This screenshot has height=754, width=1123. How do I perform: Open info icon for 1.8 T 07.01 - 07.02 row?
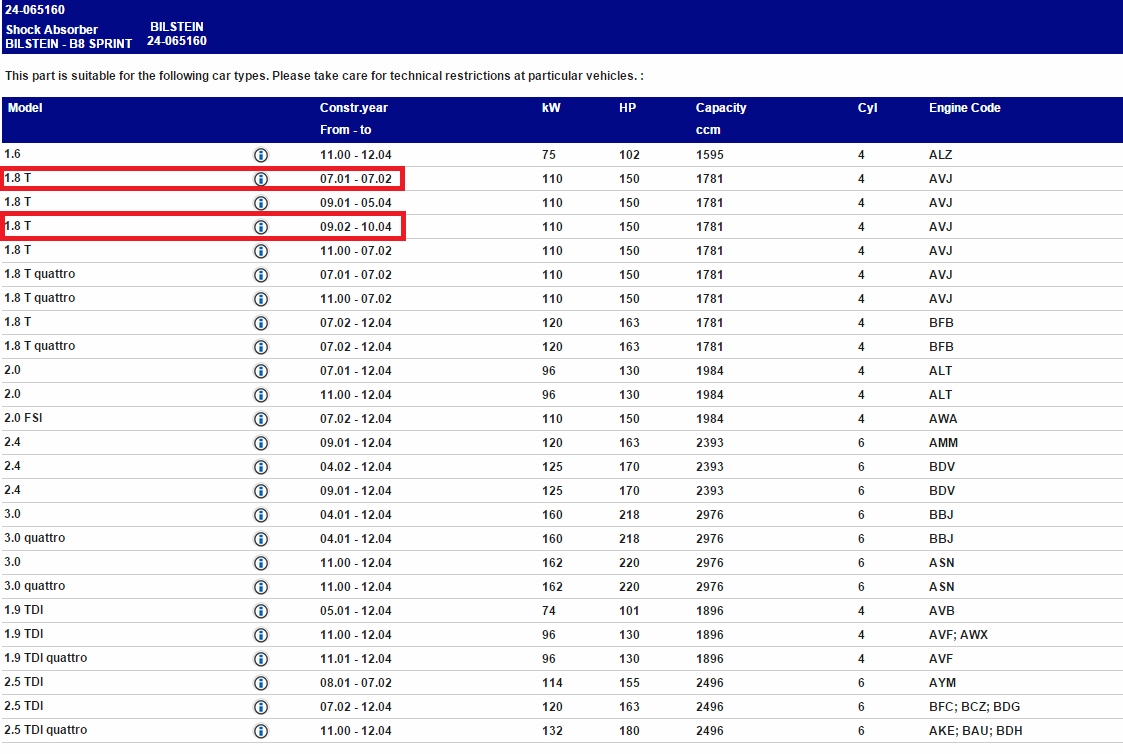point(261,179)
